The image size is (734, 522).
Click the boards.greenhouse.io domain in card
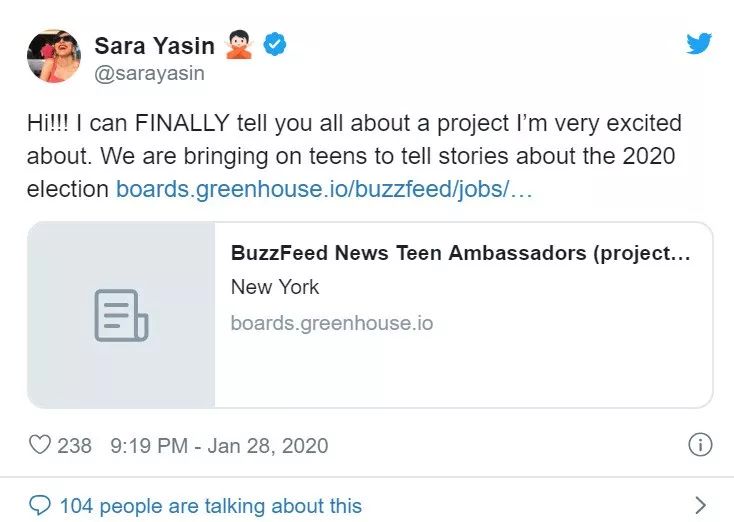point(331,323)
